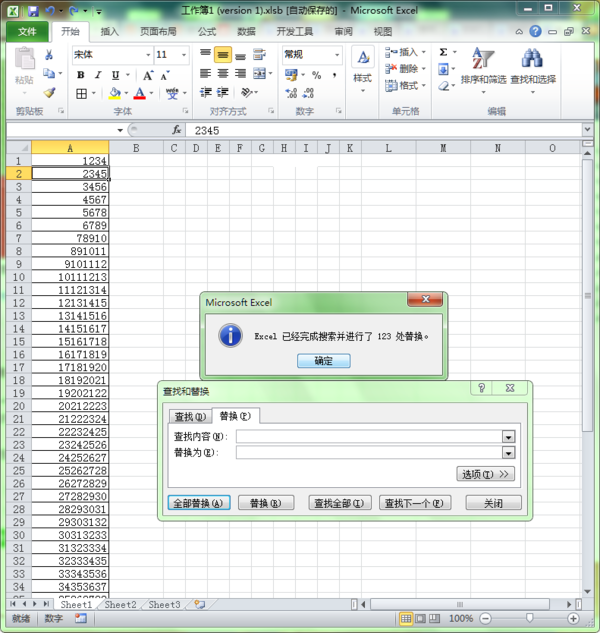The height and width of the screenshot is (633, 600).
Task: Expand the Delete (删除) cells dropdown
Action: (x=424, y=69)
